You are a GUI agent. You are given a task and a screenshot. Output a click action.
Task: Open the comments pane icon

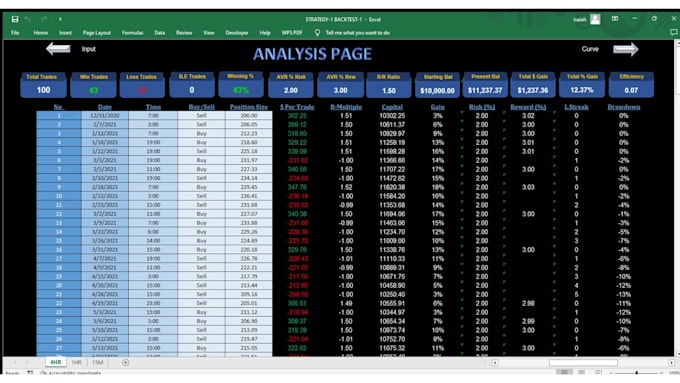click(x=673, y=32)
